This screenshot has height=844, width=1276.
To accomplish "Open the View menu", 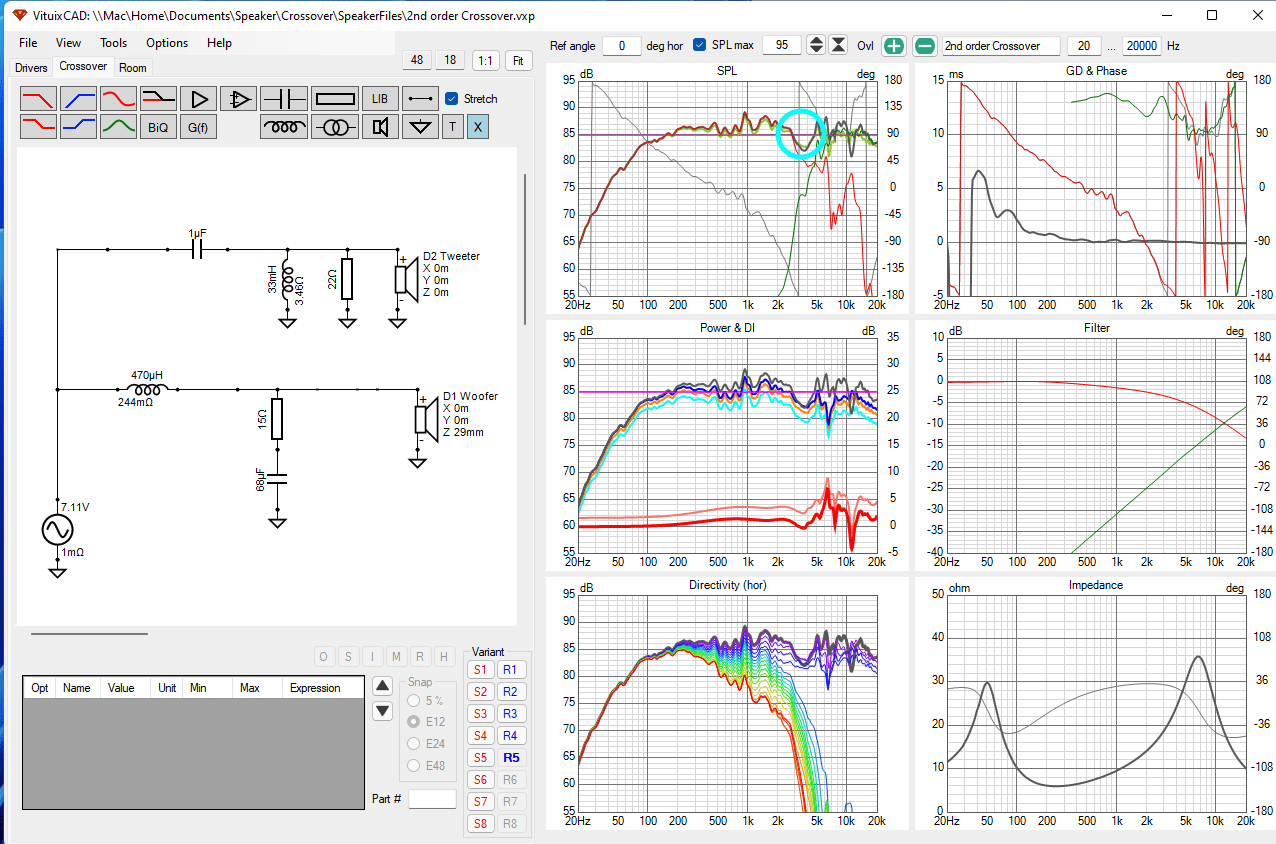I will coord(69,43).
